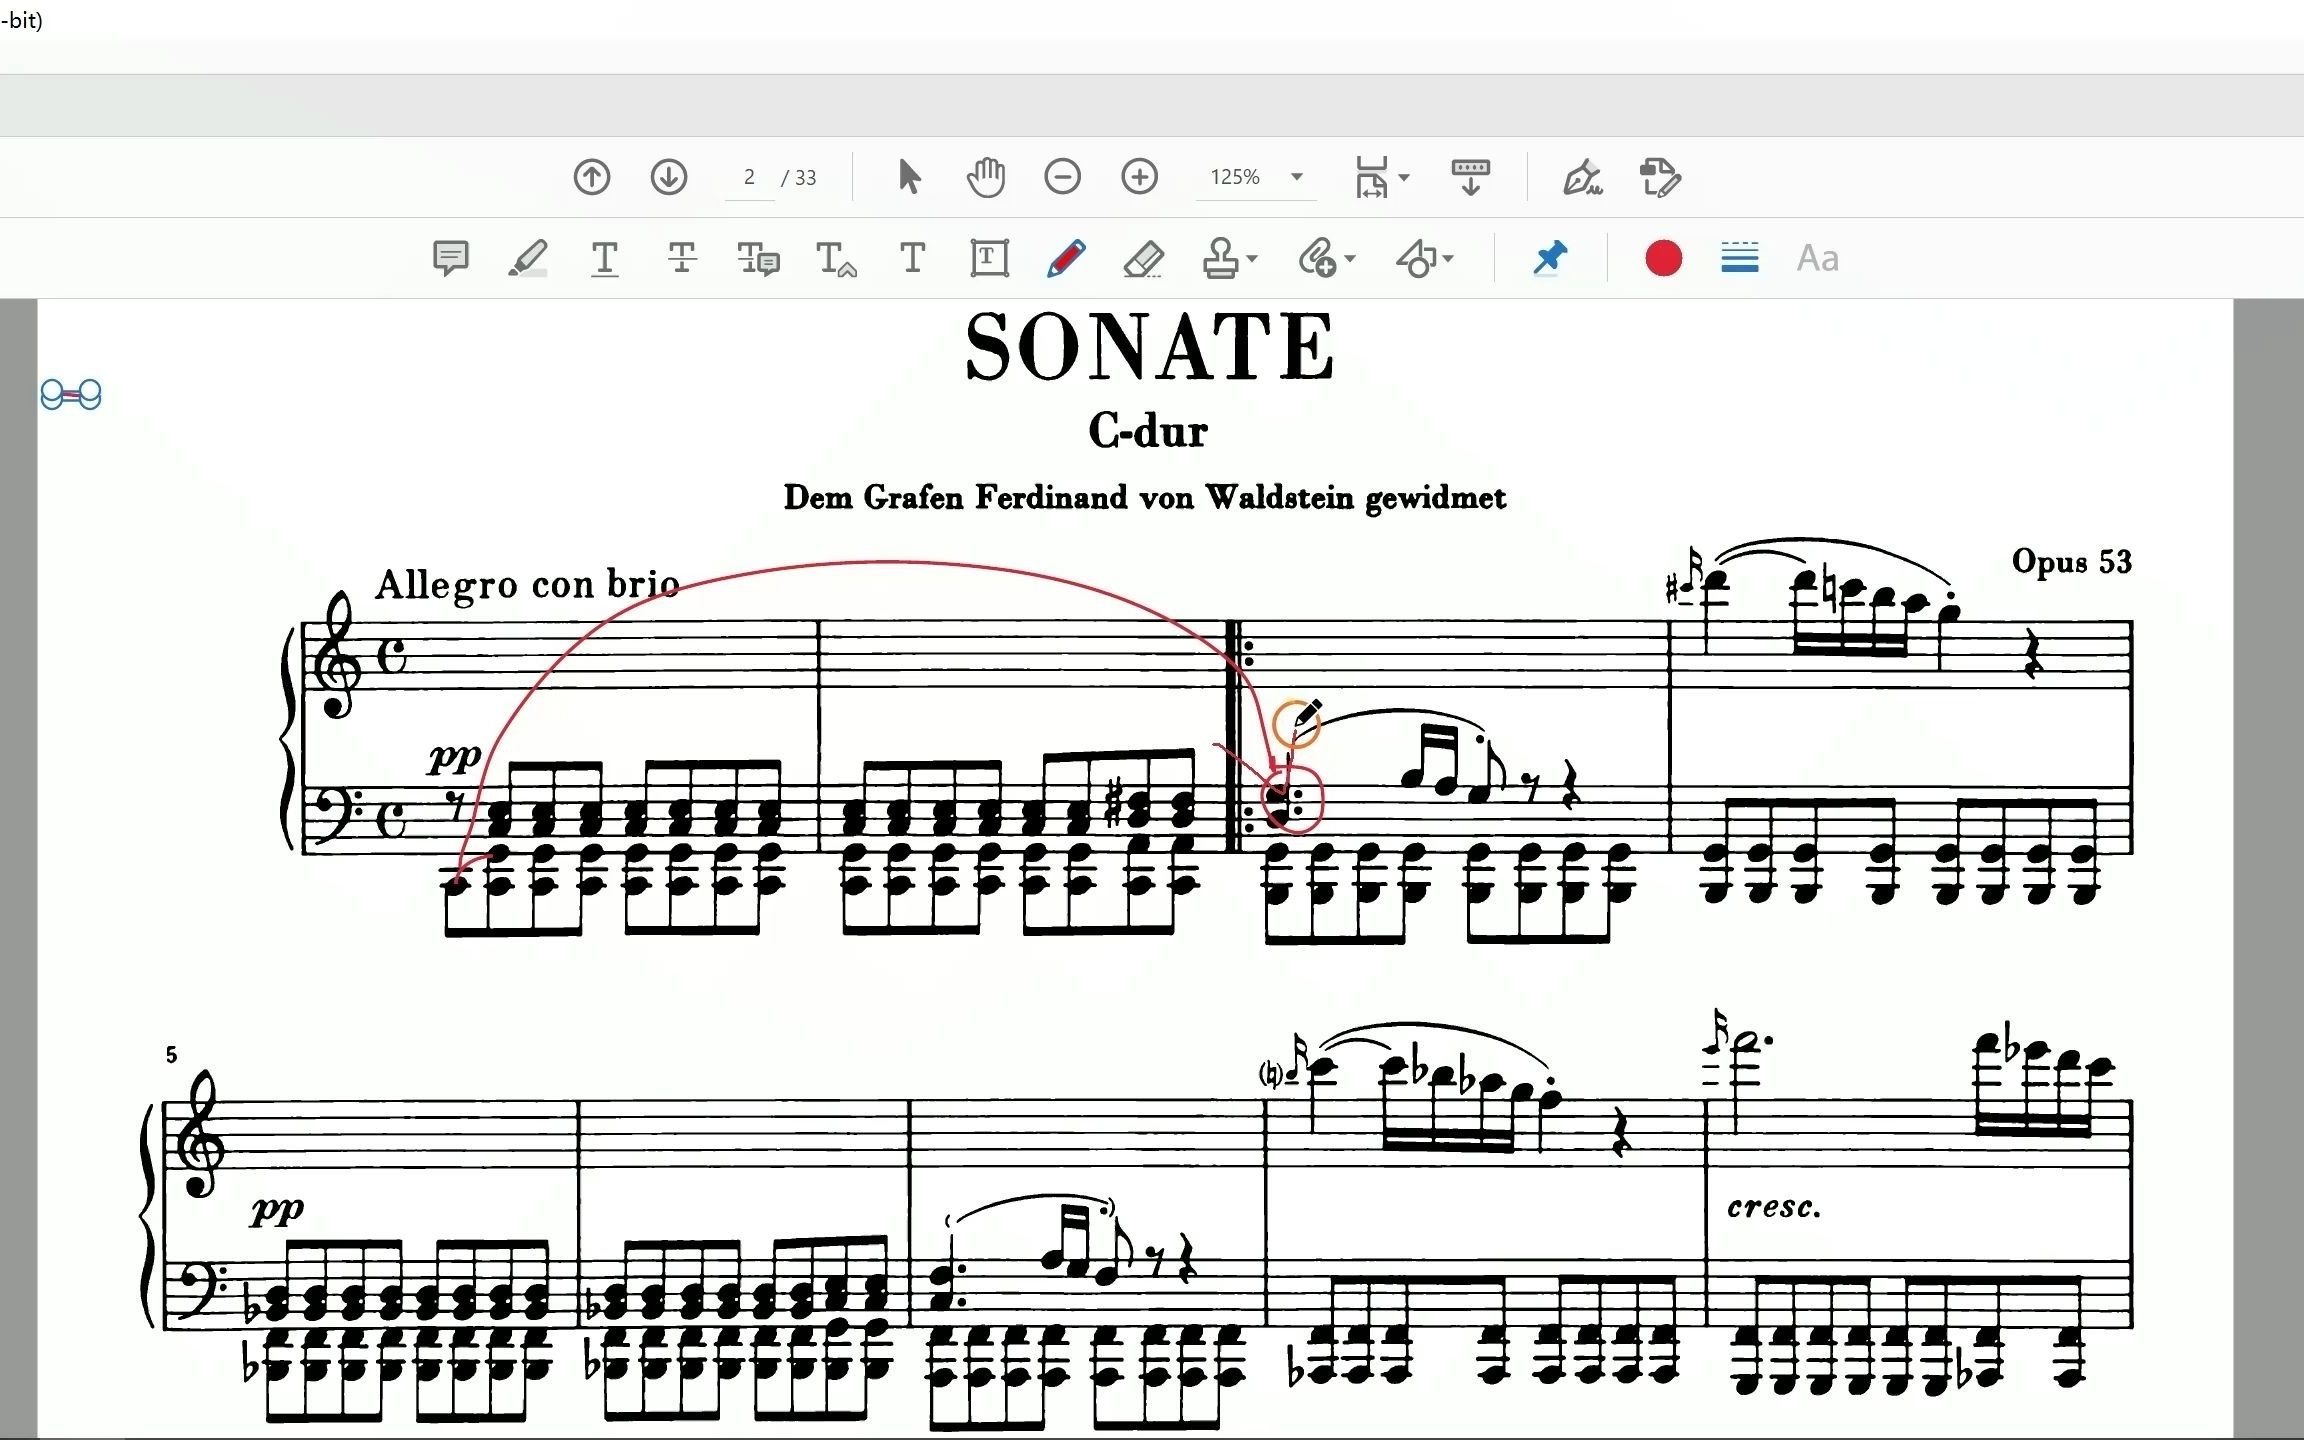2304x1440 pixels.
Task: Select the Strikethrough text tool
Action: pos(682,258)
